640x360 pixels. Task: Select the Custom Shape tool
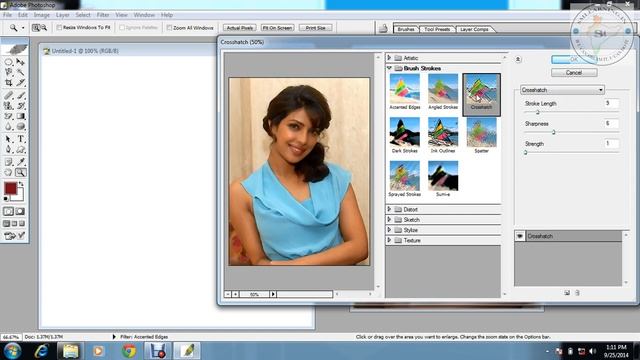point(20,149)
